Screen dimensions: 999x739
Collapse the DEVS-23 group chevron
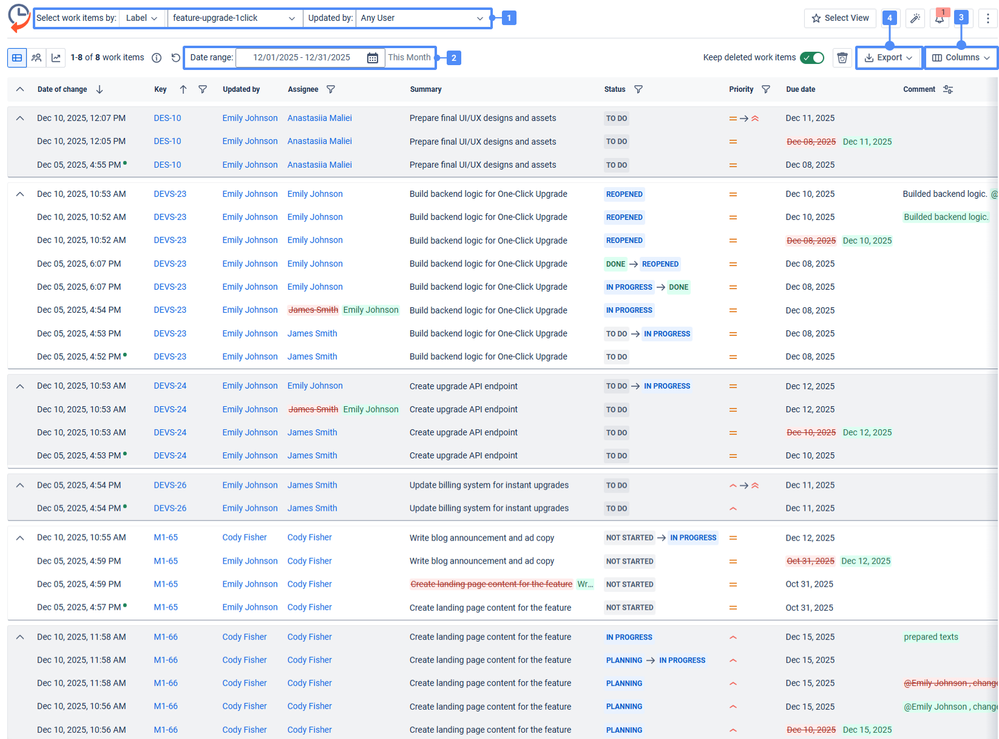[20, 193]
